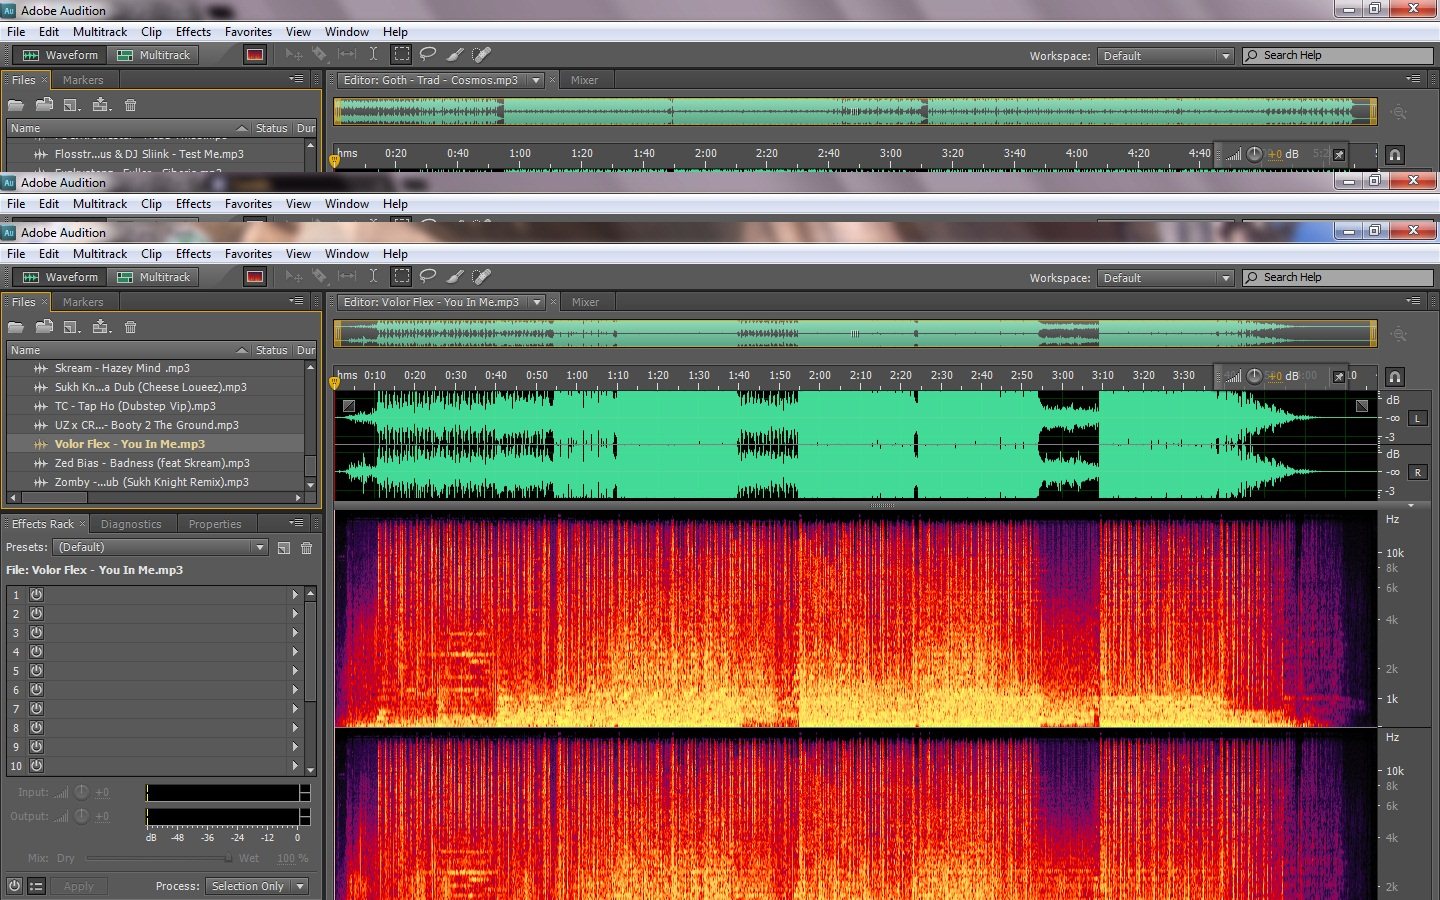Switch to the Markers tab in the front window
The width and height of the screenshot is (1440, 900).
pyautogui.click(x=83, y=302)
